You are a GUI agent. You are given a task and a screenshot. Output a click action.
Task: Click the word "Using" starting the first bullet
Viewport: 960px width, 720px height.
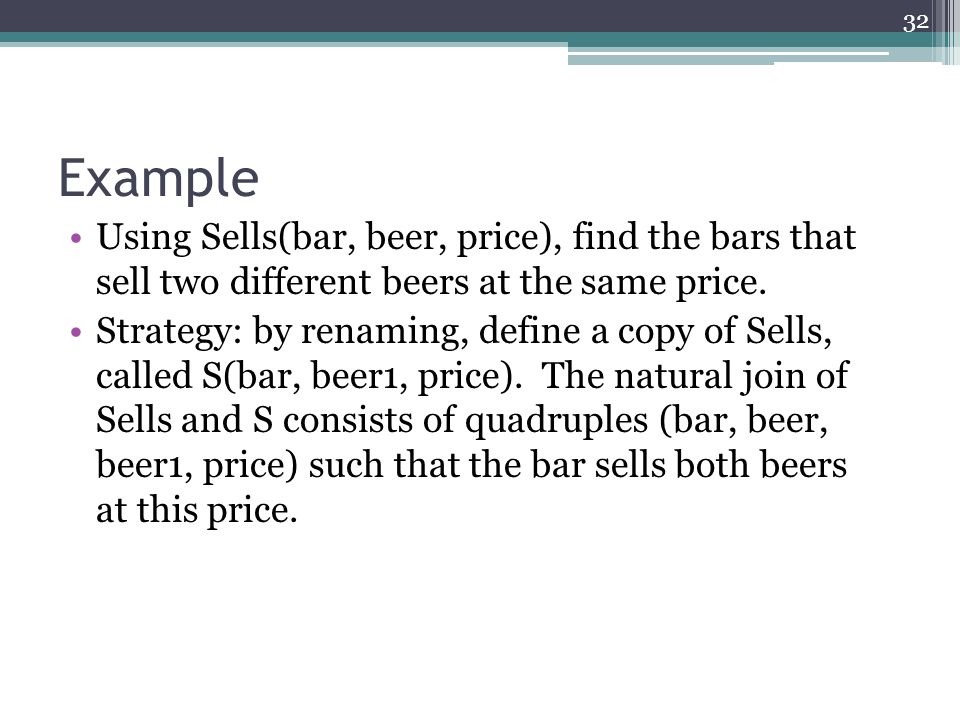[144, 239]
